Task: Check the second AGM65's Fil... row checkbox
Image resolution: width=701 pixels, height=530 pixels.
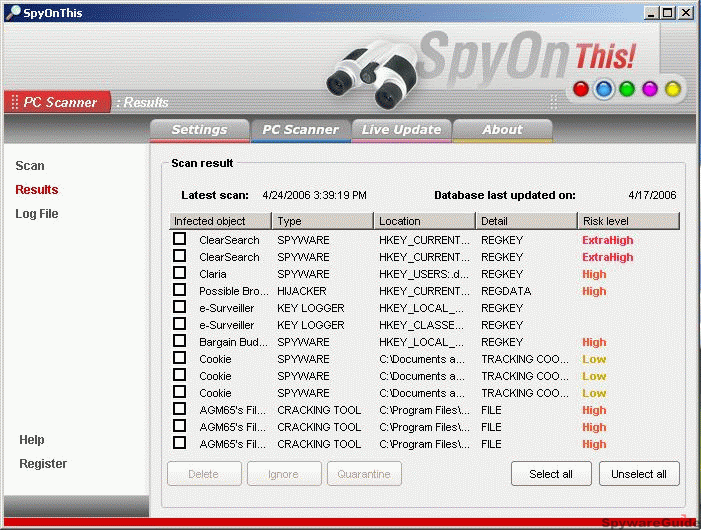Action: tap(180, 425)
